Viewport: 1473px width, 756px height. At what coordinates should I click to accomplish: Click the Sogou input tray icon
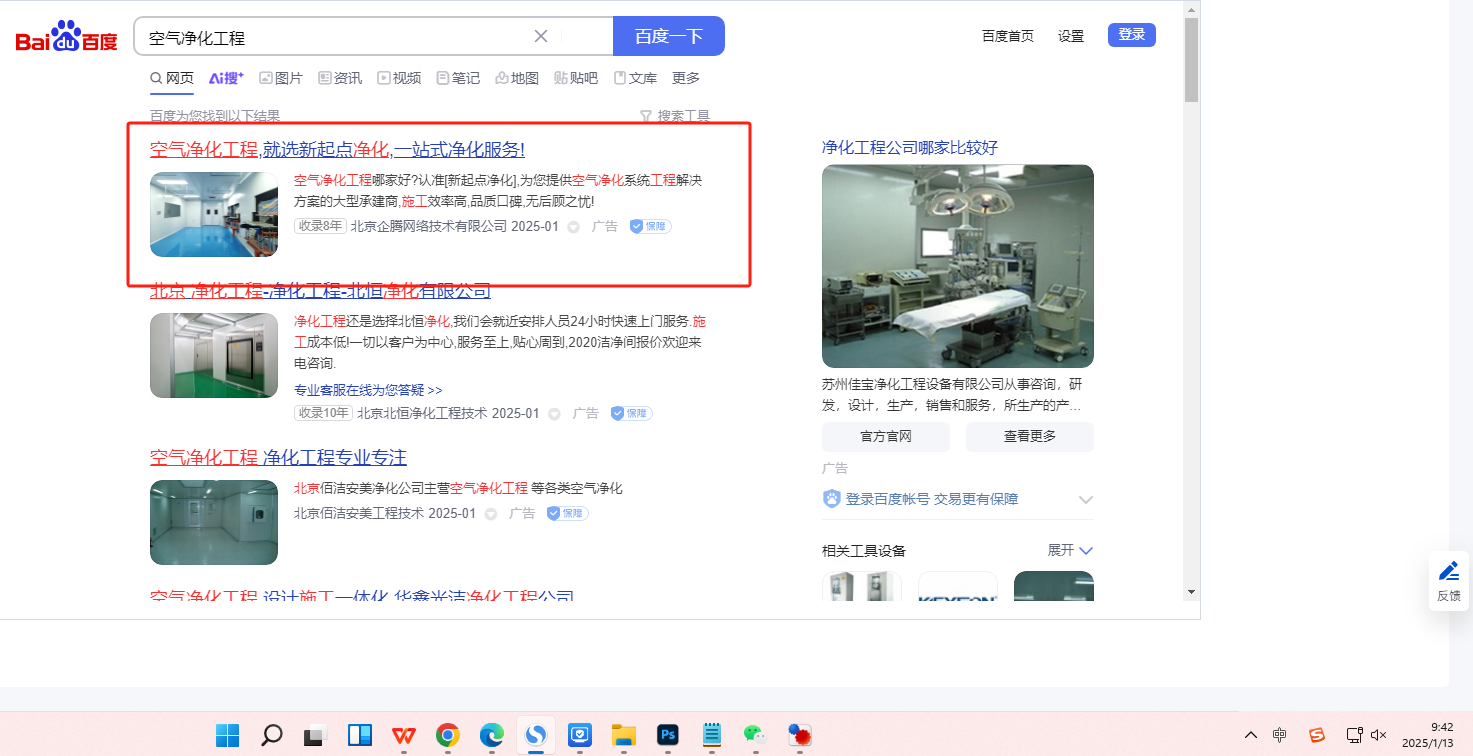[x=1317, y=735]
